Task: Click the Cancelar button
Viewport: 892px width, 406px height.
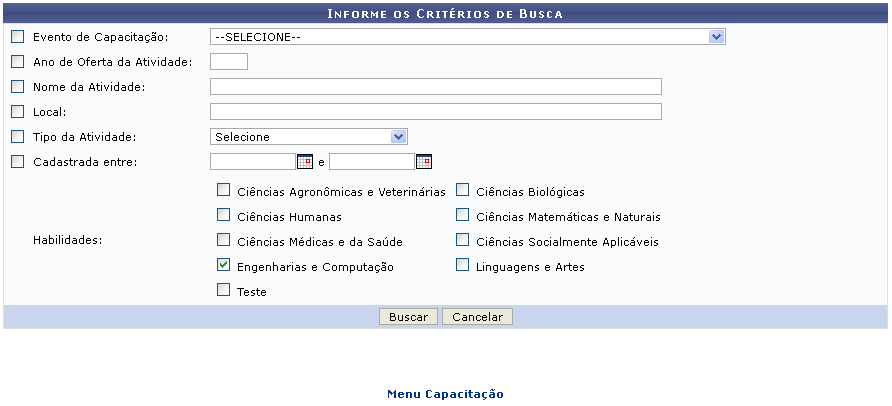Action: point(477,317)
